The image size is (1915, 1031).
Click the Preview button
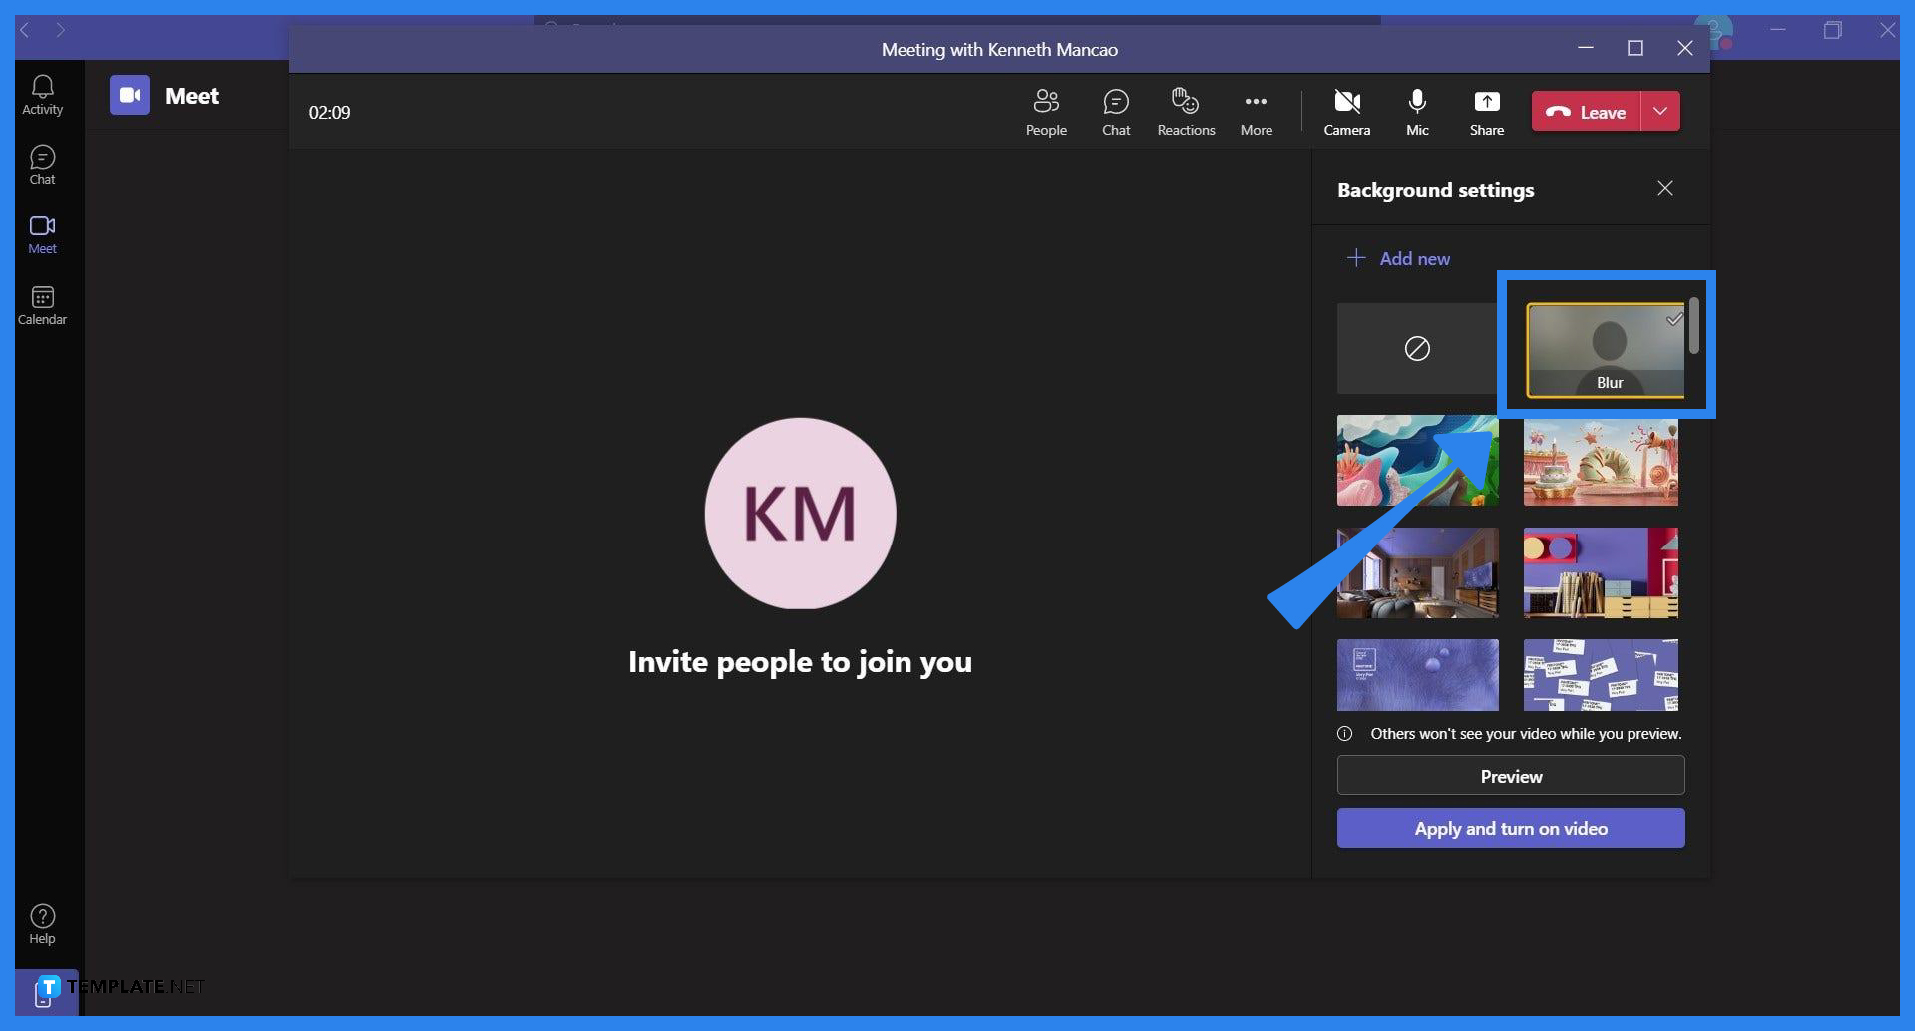coord(1510,775)
